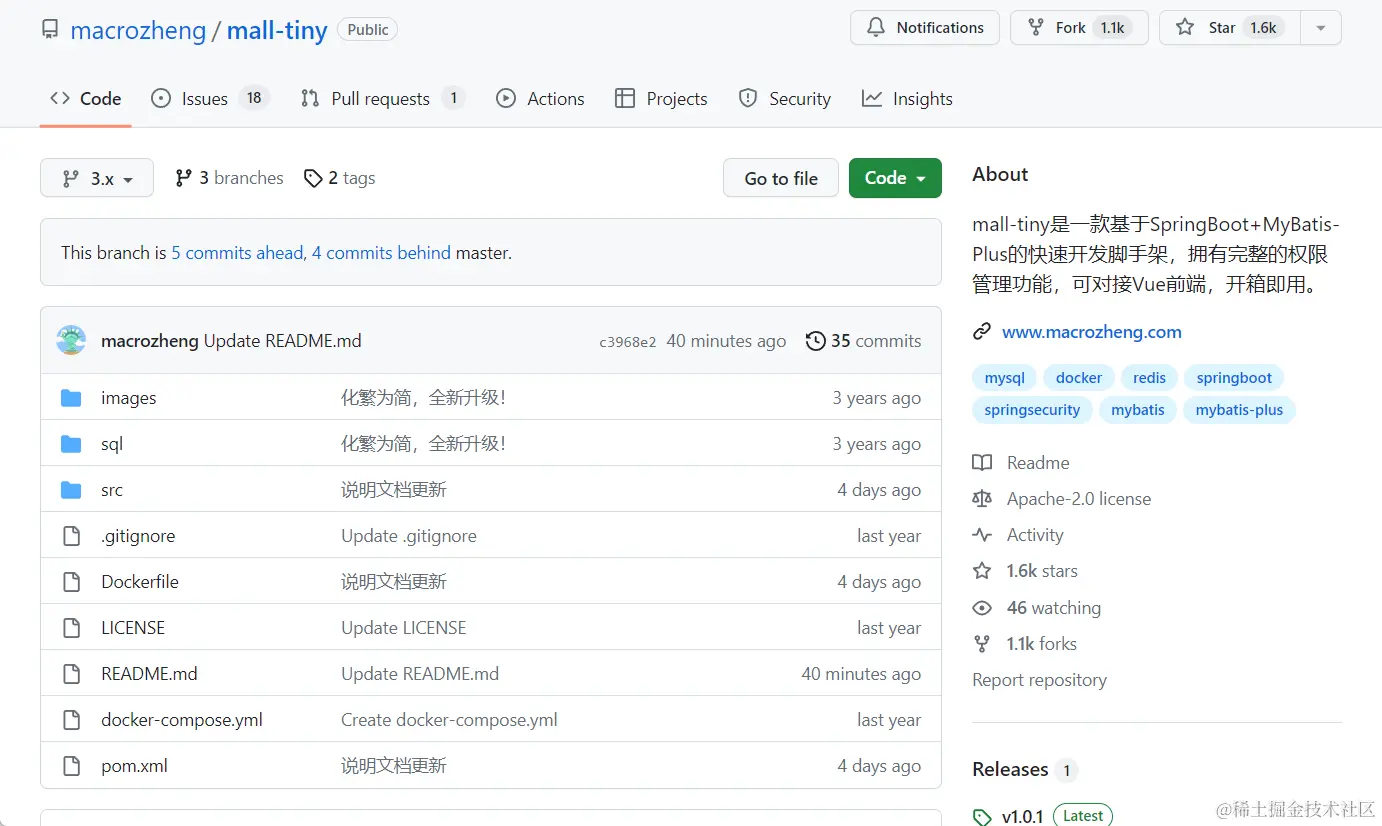The width and height of the screenshot is (1382, 826).
Task: Open the Create docker-compose.yml commit message
Action: (x=449, y=720)
